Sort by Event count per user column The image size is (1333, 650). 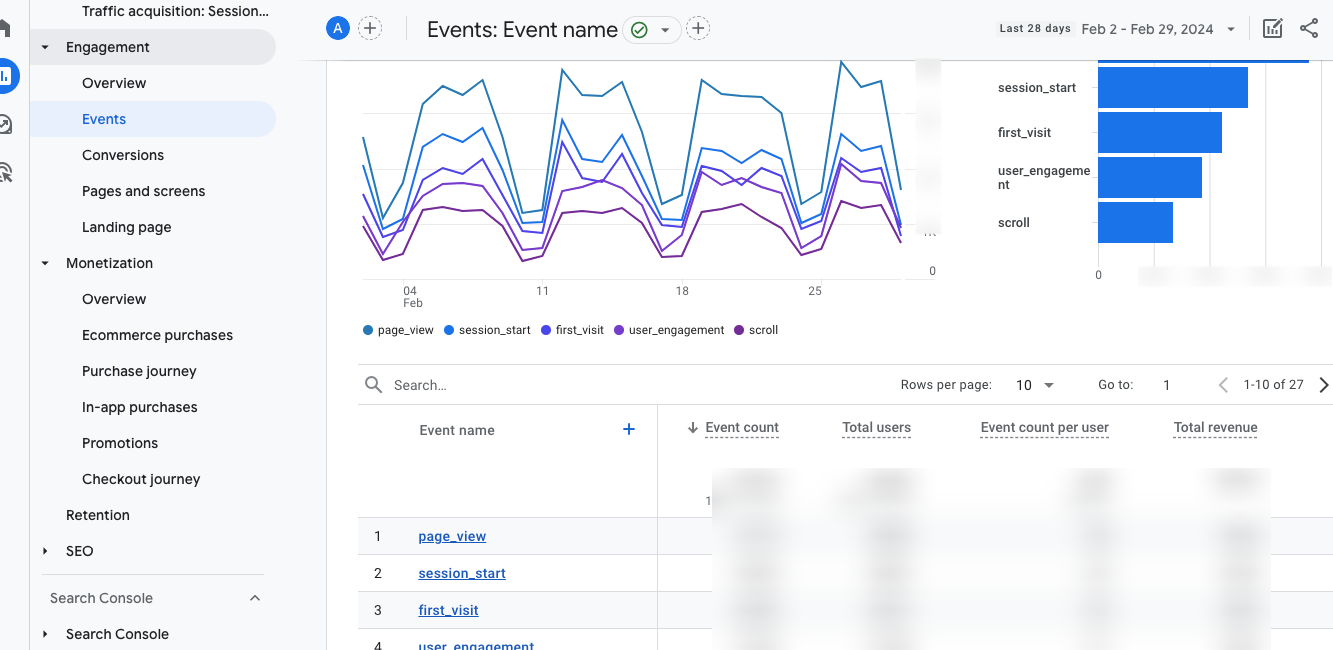pyautogui.click(x=1044, y=427)
